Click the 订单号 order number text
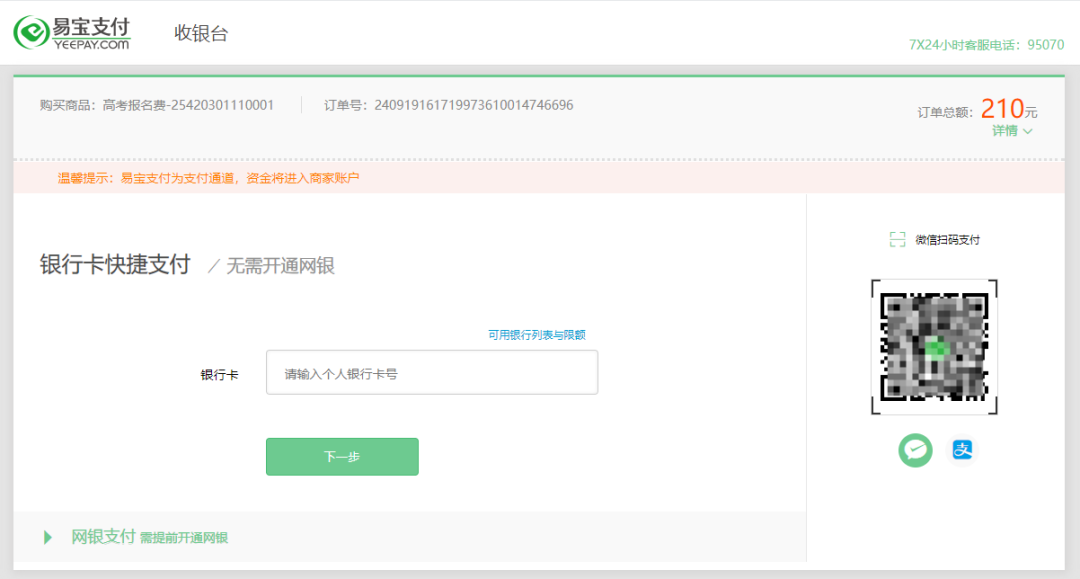 click(x=449, y=105)
